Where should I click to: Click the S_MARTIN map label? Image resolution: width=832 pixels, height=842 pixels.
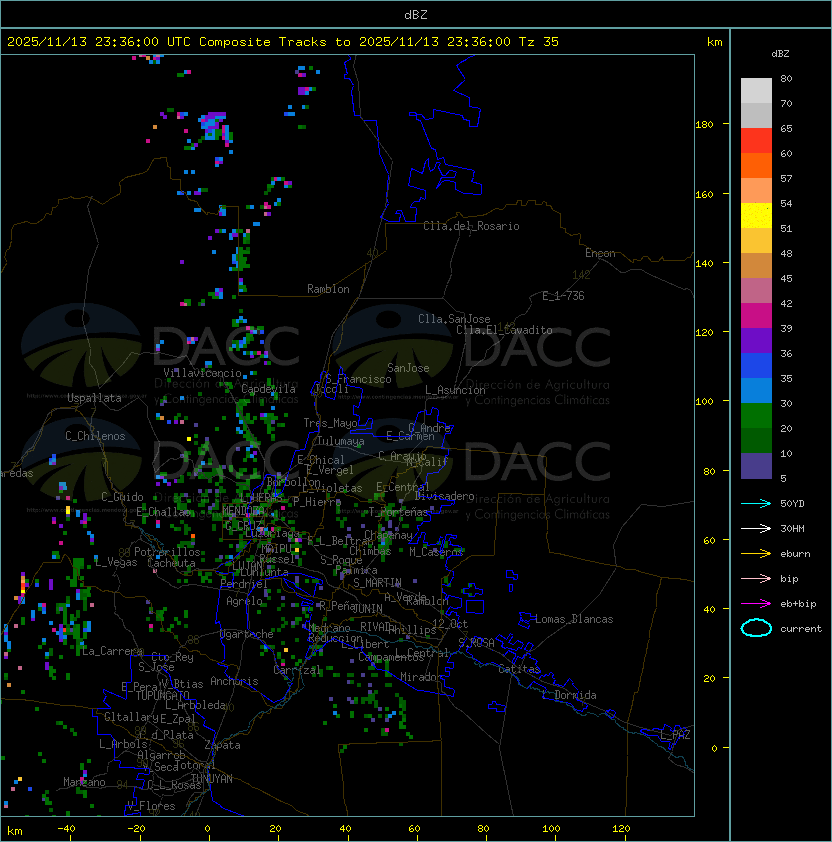377,583
